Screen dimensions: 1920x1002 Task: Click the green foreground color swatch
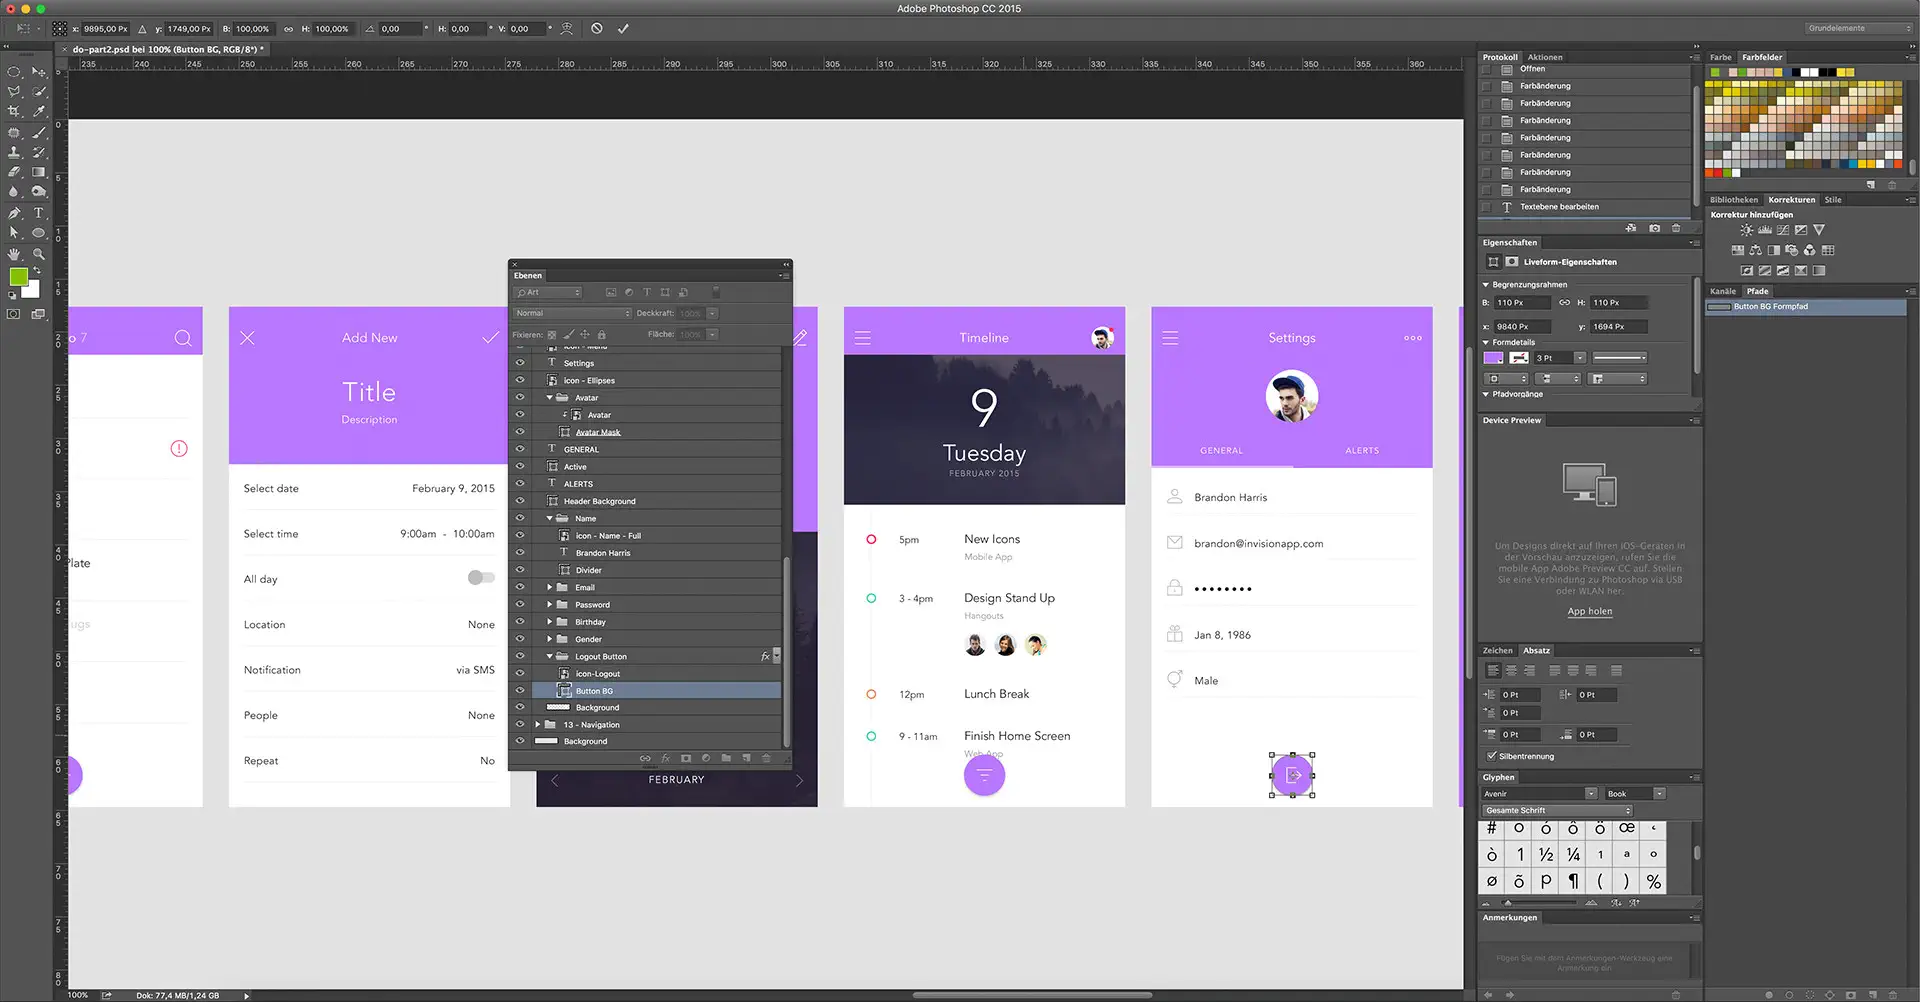click(18, 277)
